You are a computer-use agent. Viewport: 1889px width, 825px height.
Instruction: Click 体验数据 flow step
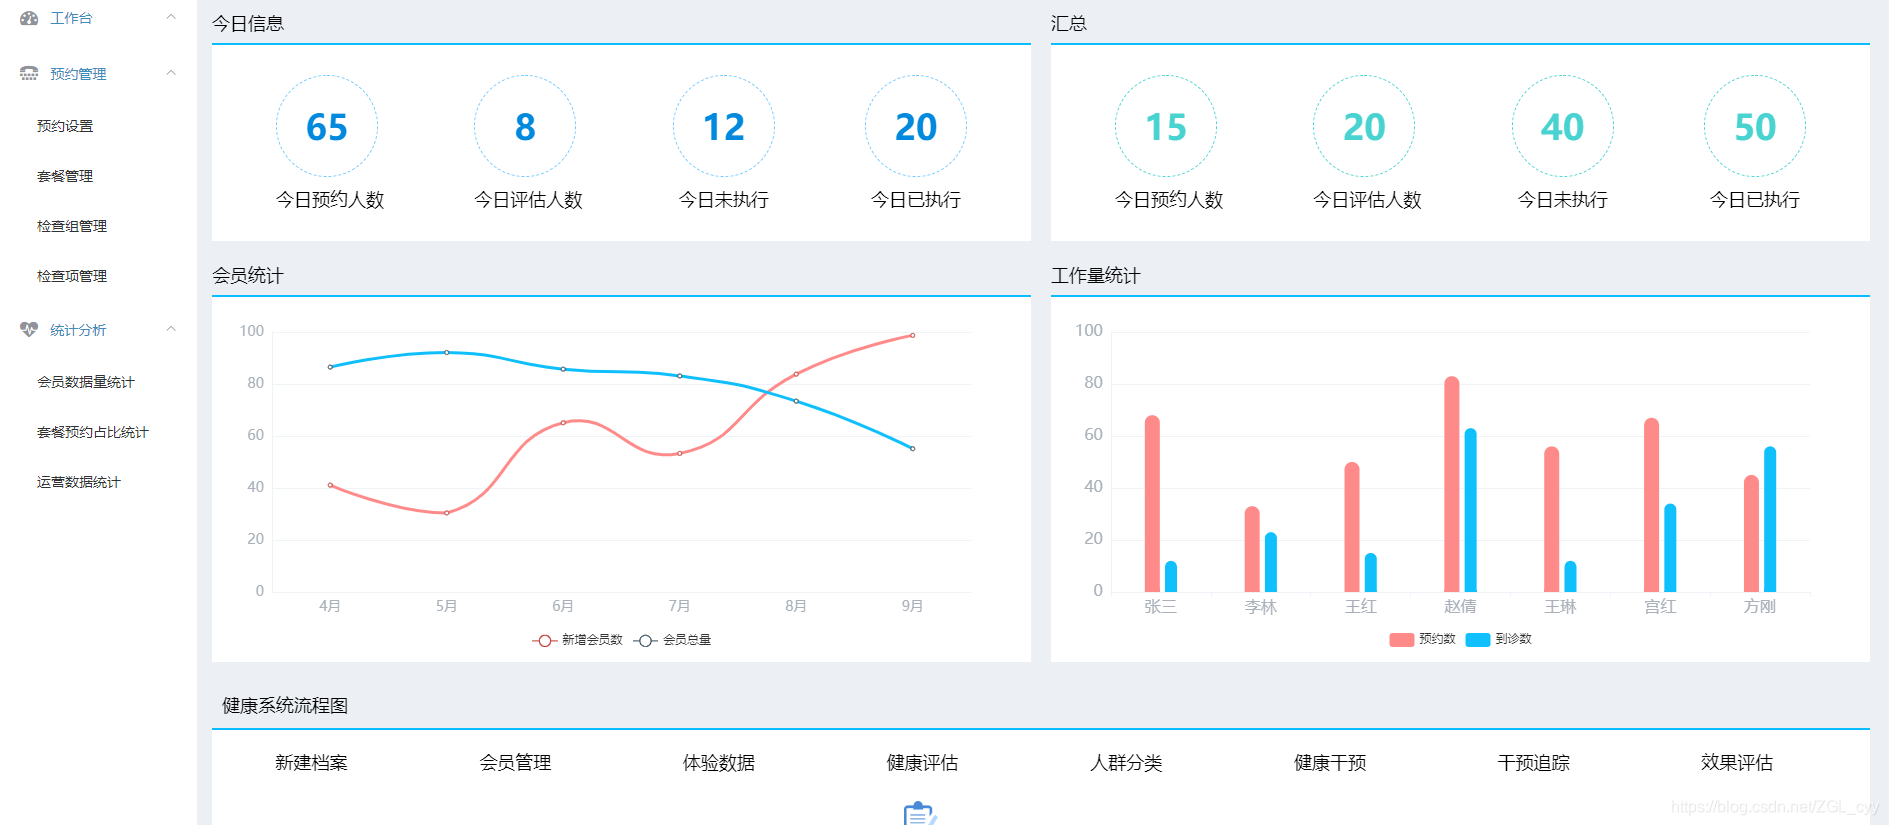719,763
